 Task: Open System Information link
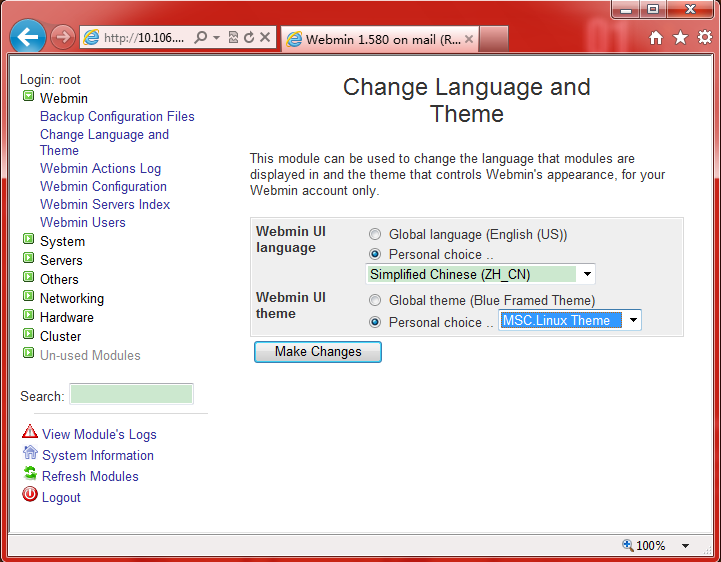coord(98,455)
